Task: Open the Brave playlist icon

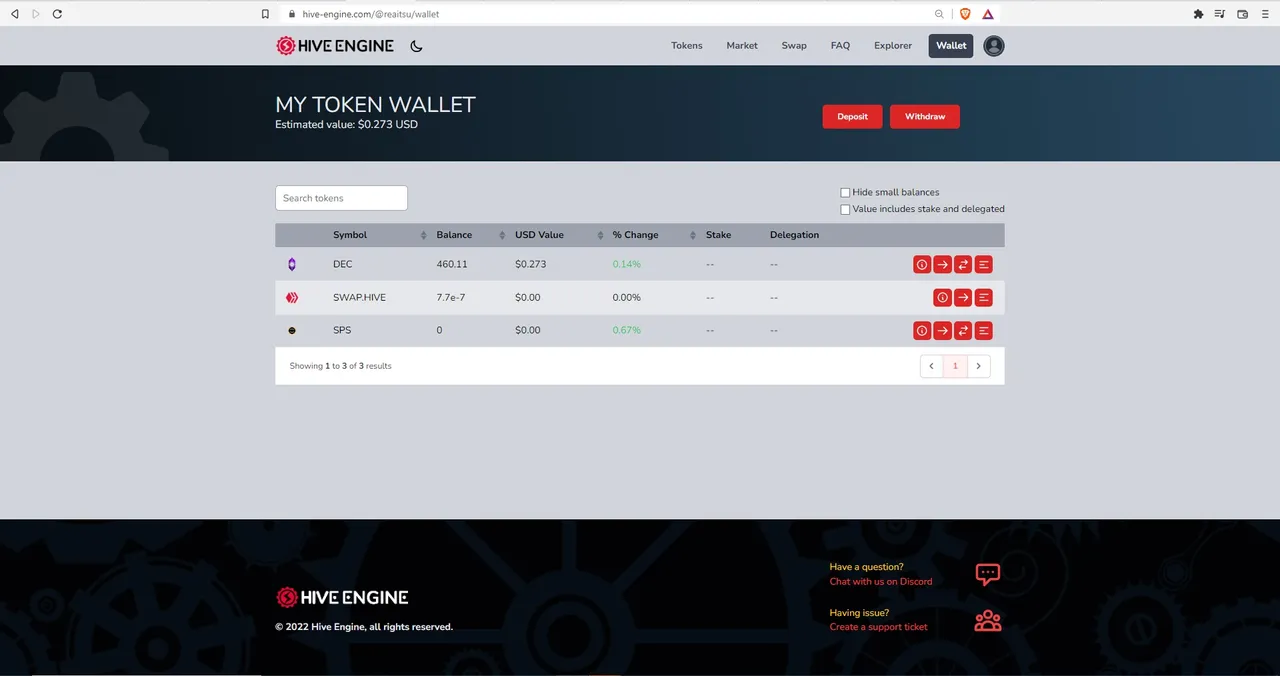Action: click(1220, 14)
